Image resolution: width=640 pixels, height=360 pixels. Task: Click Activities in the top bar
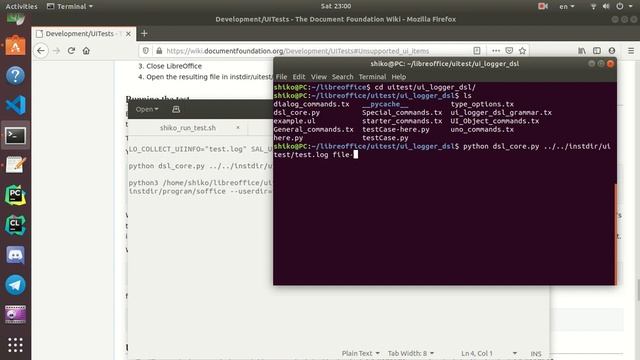tap(21, 6)
